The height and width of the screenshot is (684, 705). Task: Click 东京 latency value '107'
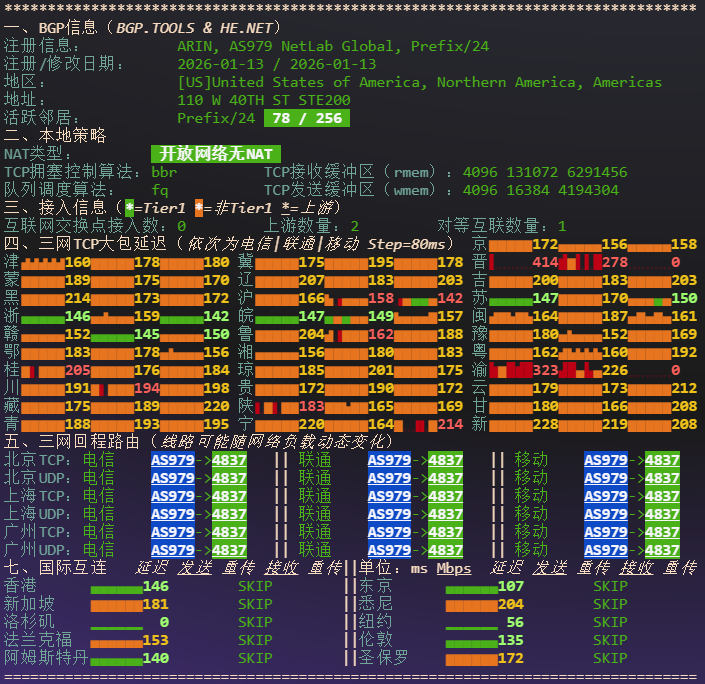click(510, 586)
